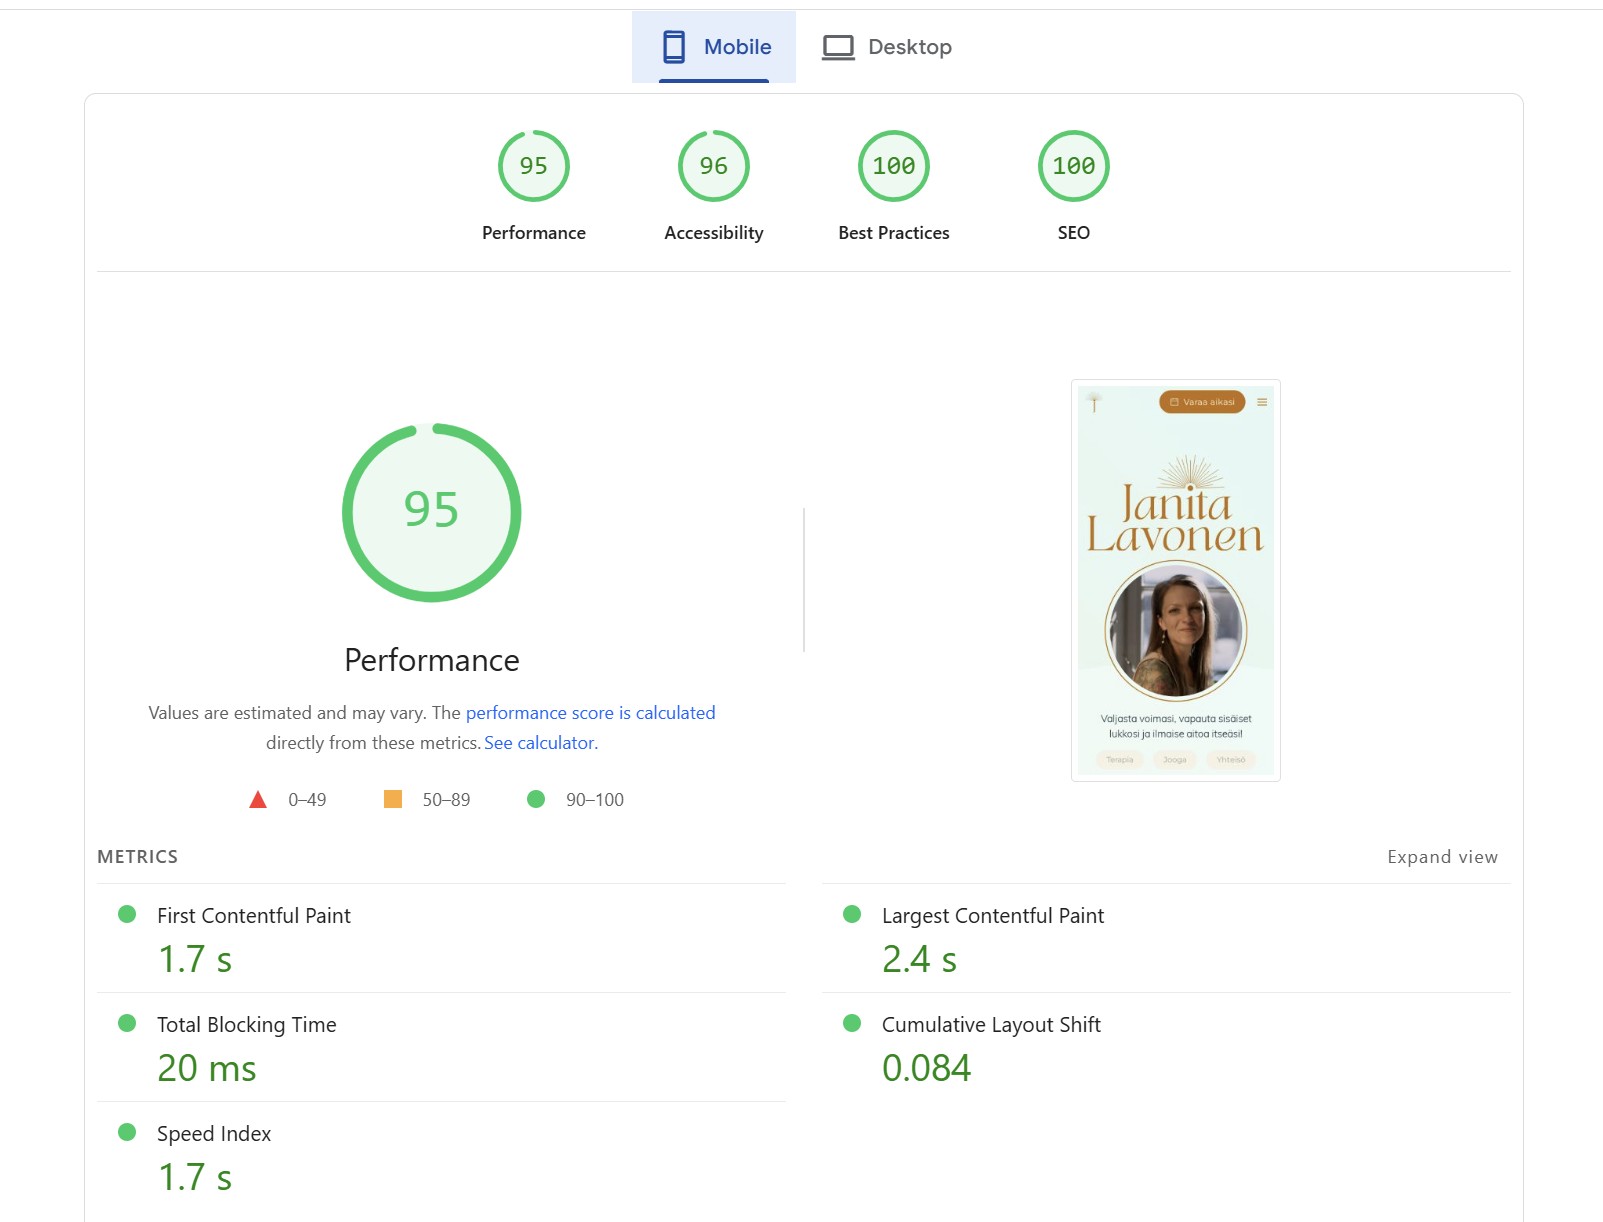The height and width of the screenshot is (1222, 1603).
Task: Click the Total Blocking Time metric label
Action: tap(246, 1025)
